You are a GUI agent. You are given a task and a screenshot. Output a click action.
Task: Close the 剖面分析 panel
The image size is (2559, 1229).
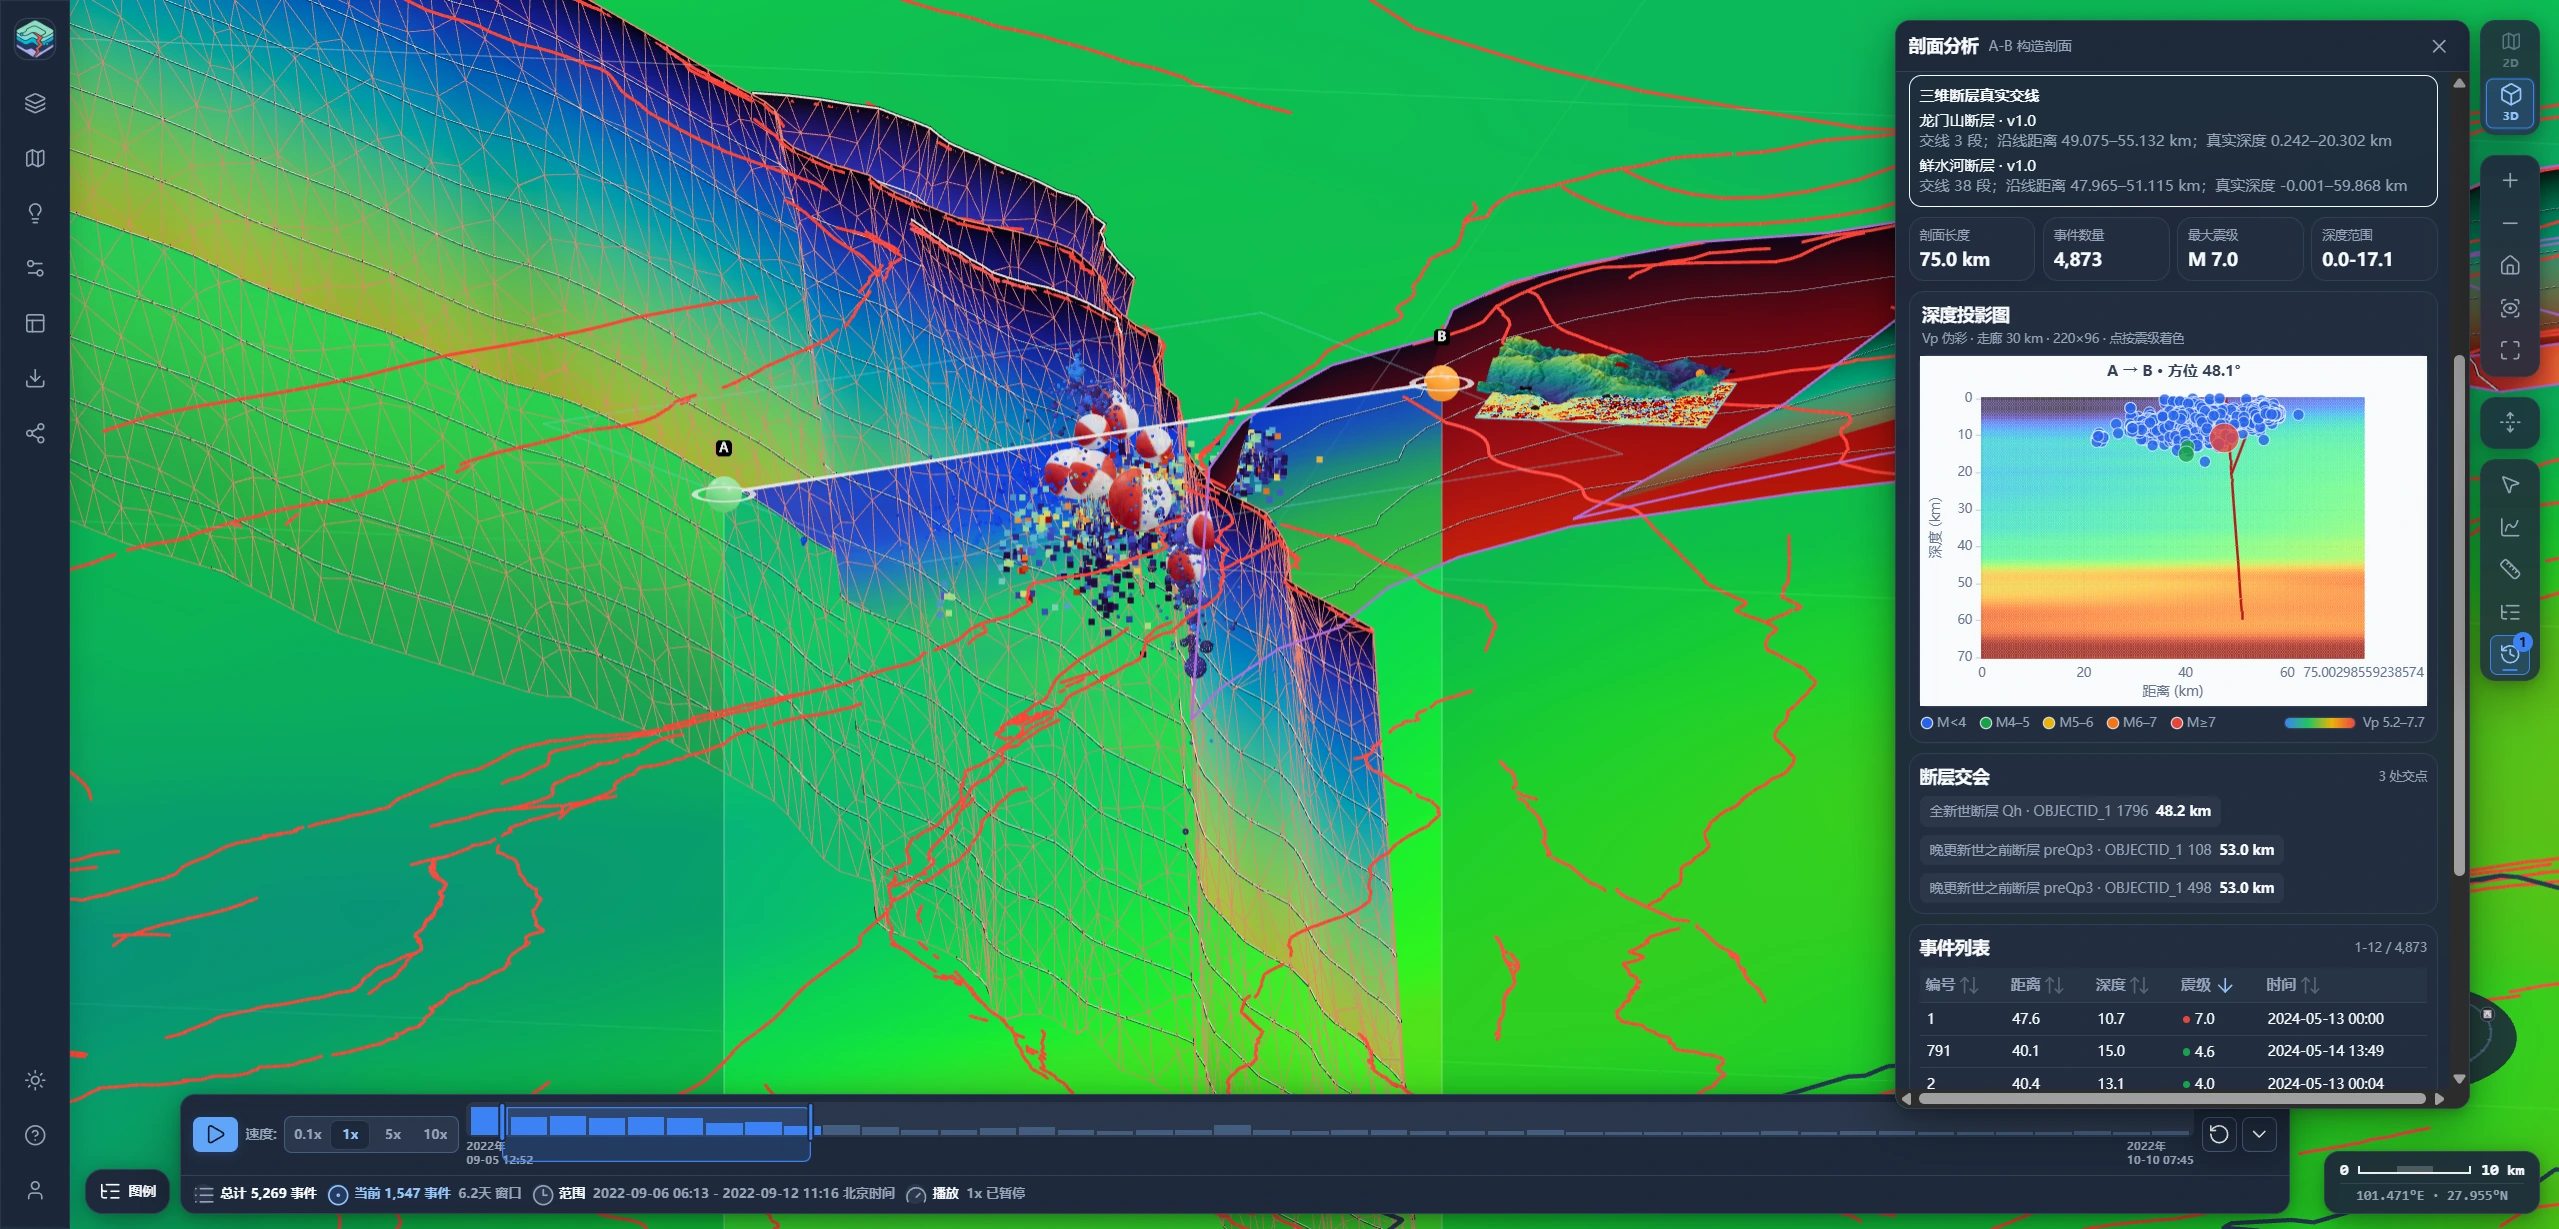coord(2439,46)
